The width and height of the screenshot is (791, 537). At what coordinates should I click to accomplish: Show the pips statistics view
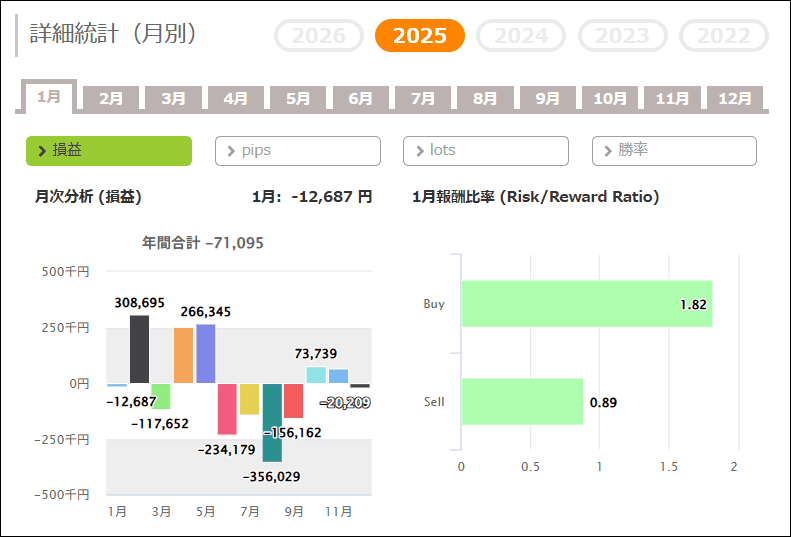pos(297,151)
